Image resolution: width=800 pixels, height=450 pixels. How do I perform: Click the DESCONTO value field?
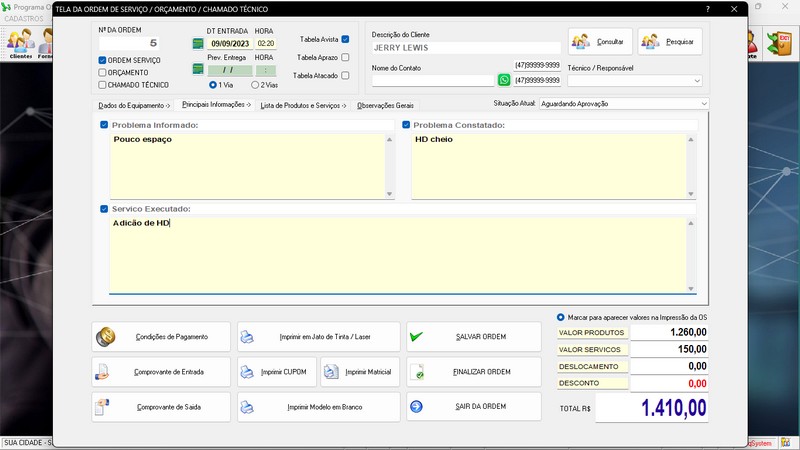tap(669, 384)
